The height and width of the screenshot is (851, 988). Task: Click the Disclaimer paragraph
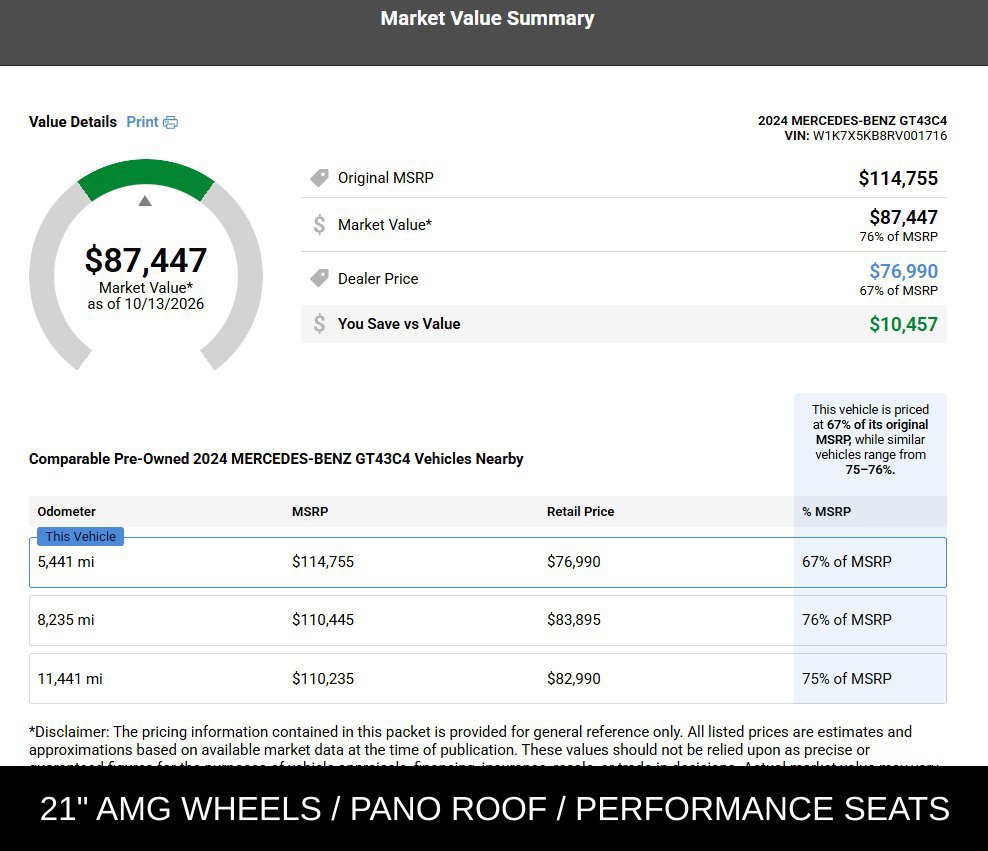(483, 745)
